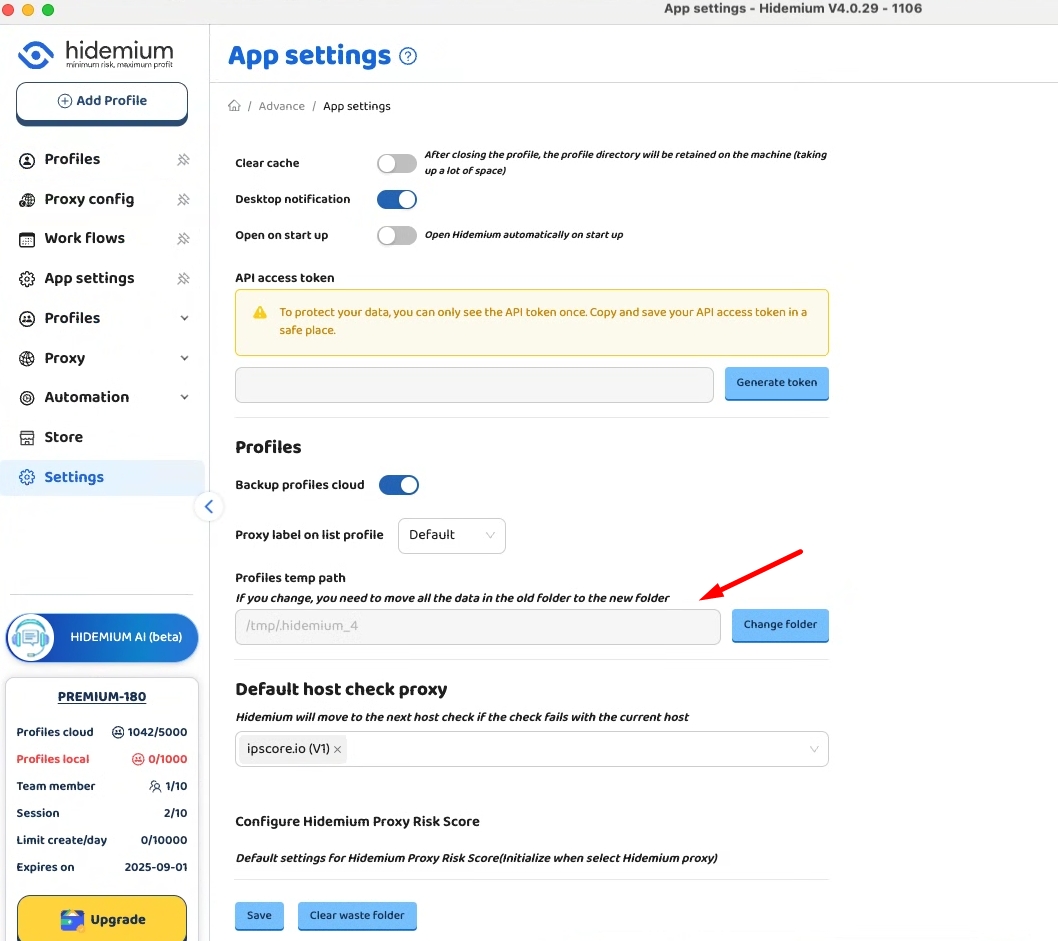The image size is (1058, 941).
Task: Click the API access token field
Action: click(473, 384)
